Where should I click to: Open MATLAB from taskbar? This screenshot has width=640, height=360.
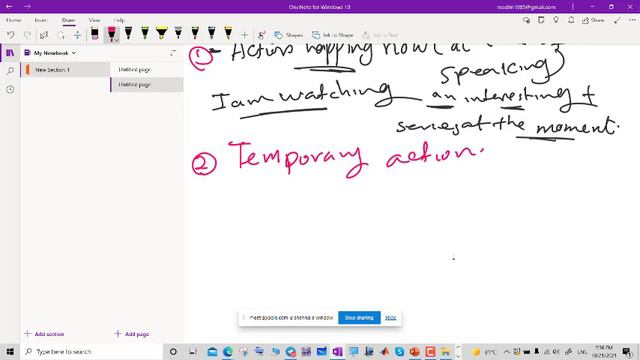coord(384,351)
